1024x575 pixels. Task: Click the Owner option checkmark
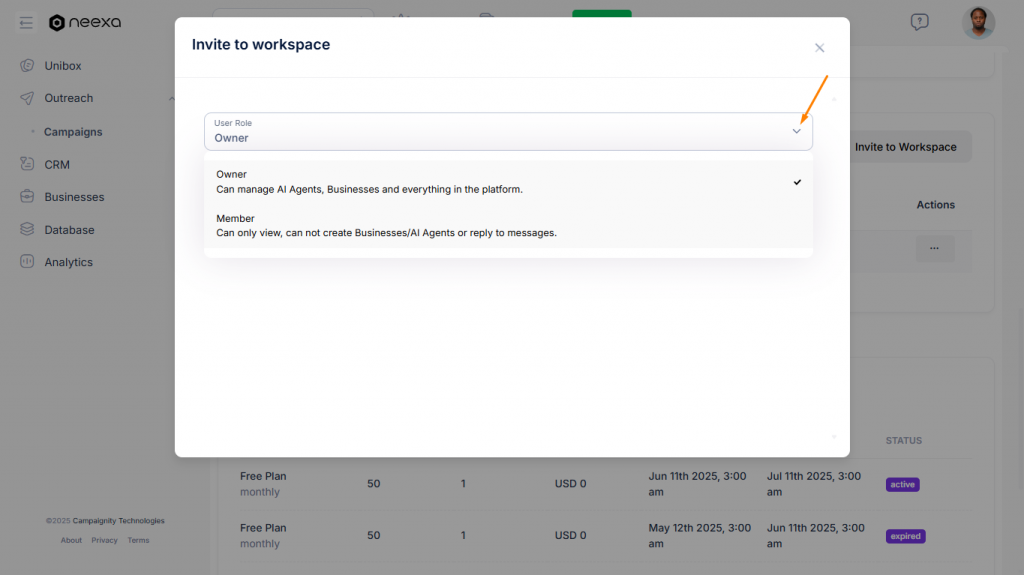pos(797,182)
